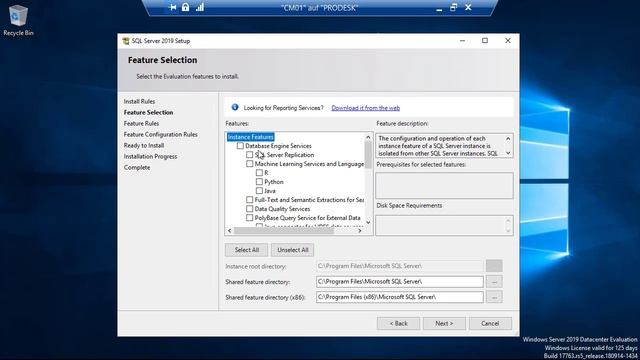Click the Prerequisites for selected features box
The image size is (640, 360).
(444, 185)
